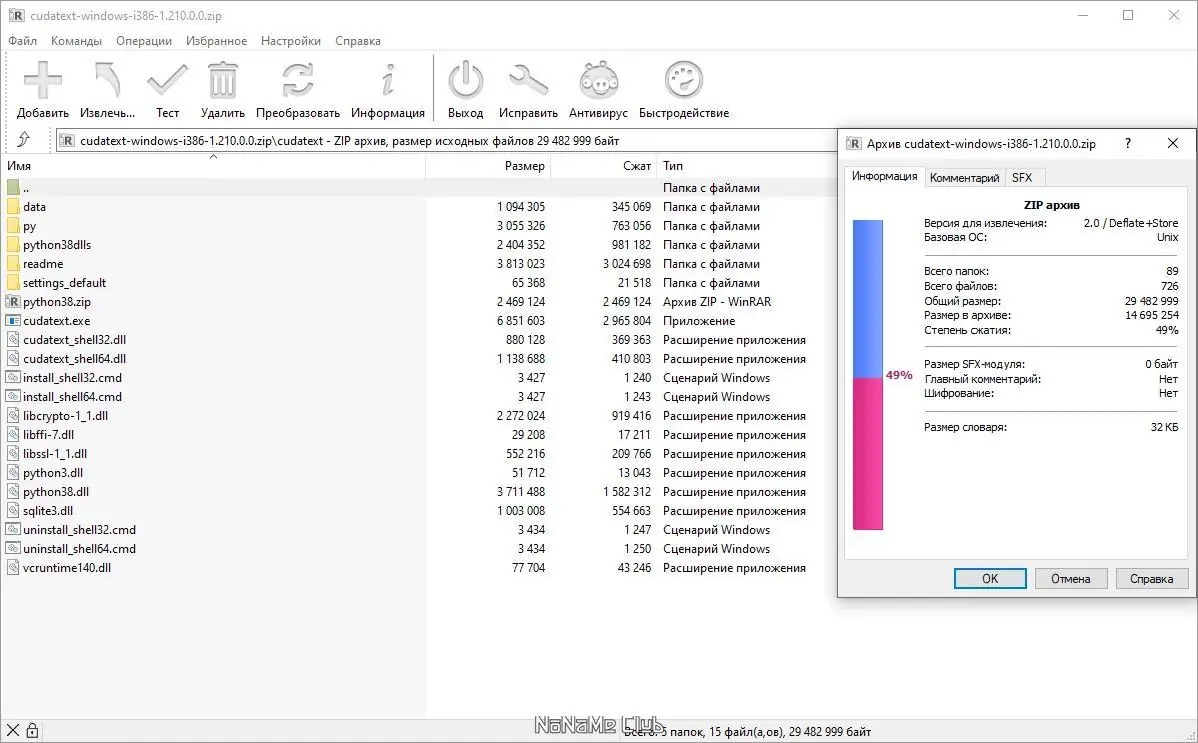This screenshot has width=1198, height=743.
Task: Open the Быстродействие benchmark icon
Action: [x=684, y=80]
